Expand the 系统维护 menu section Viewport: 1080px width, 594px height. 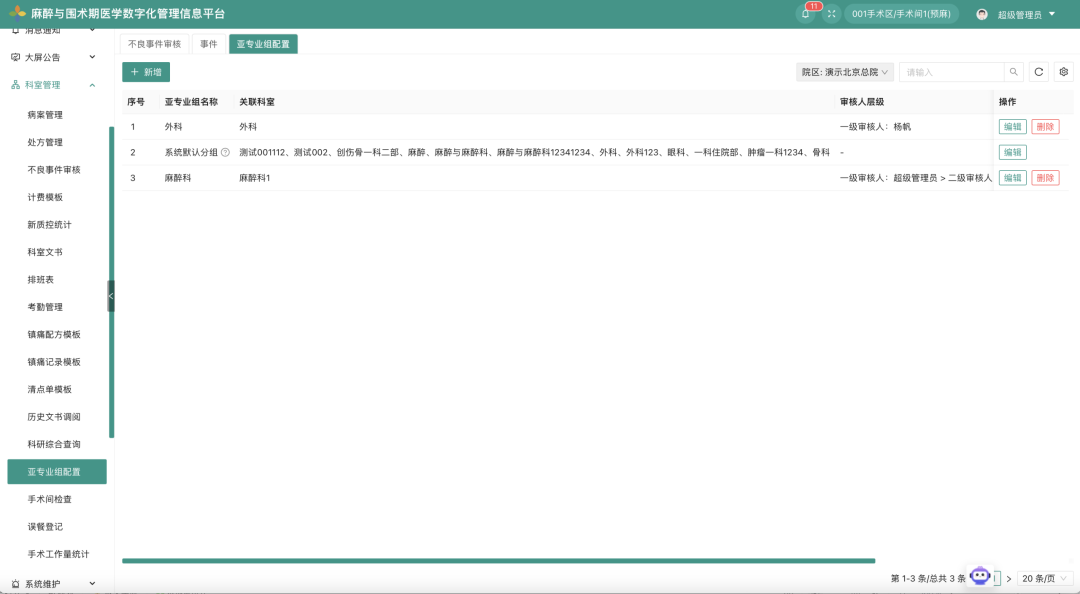[x=53, y=584]
